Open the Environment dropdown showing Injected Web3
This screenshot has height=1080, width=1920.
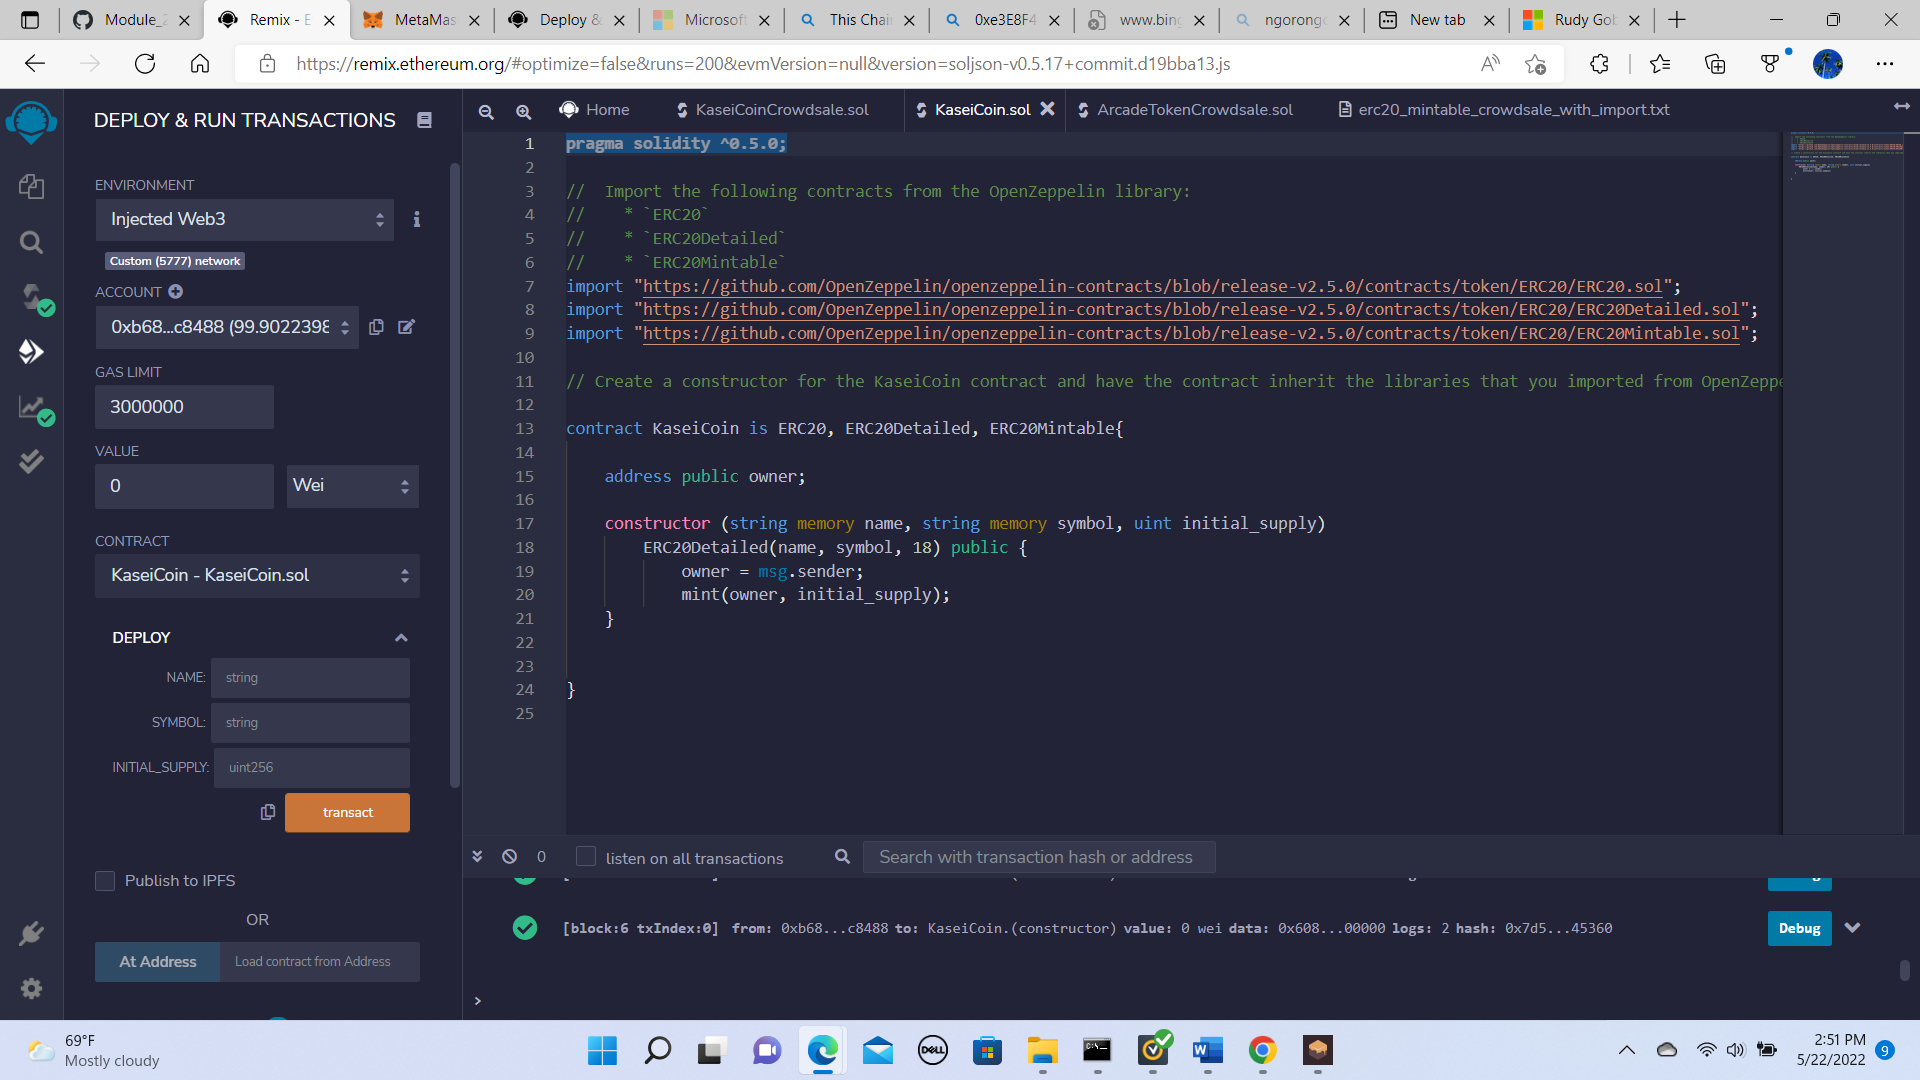pyautogui.click(x=244, y=219)
